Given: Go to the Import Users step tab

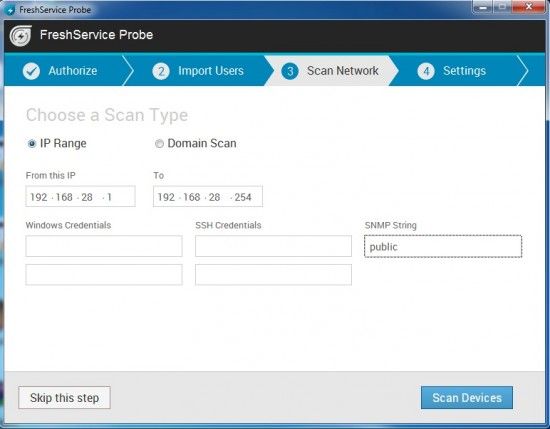Looking at the screenshot, I should (x=198, y=71).
